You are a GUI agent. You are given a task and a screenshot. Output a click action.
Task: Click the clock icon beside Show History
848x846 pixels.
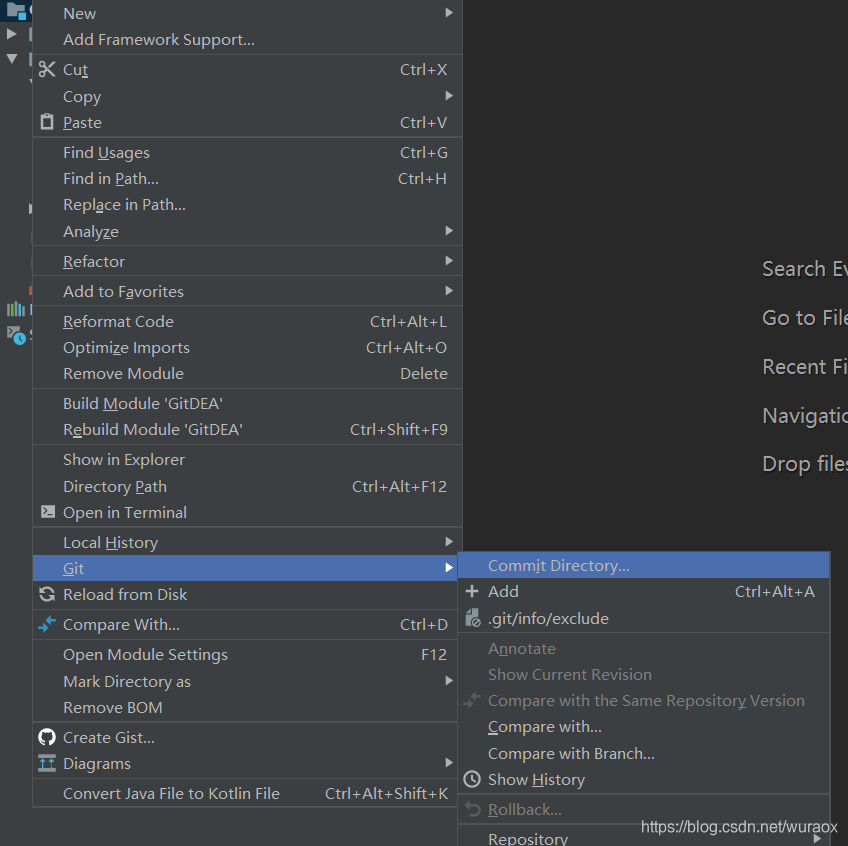pos(472,779)
